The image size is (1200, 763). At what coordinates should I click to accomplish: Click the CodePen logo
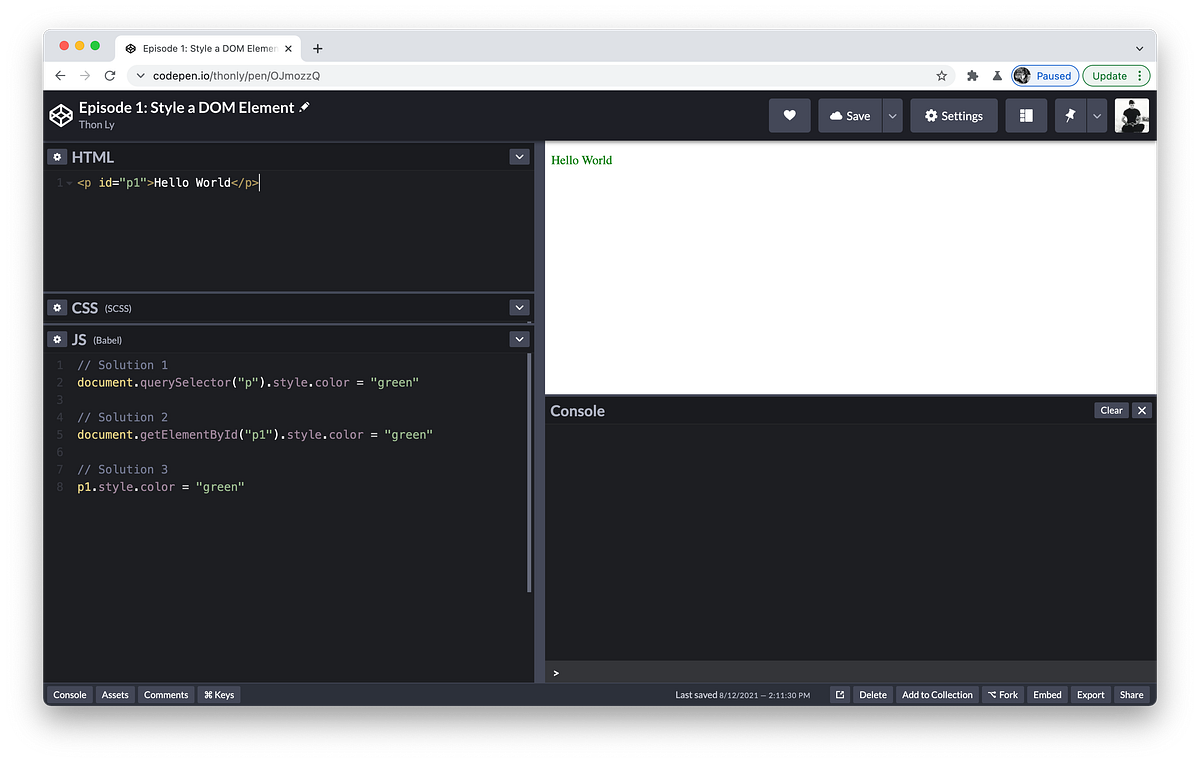[61, 115]
